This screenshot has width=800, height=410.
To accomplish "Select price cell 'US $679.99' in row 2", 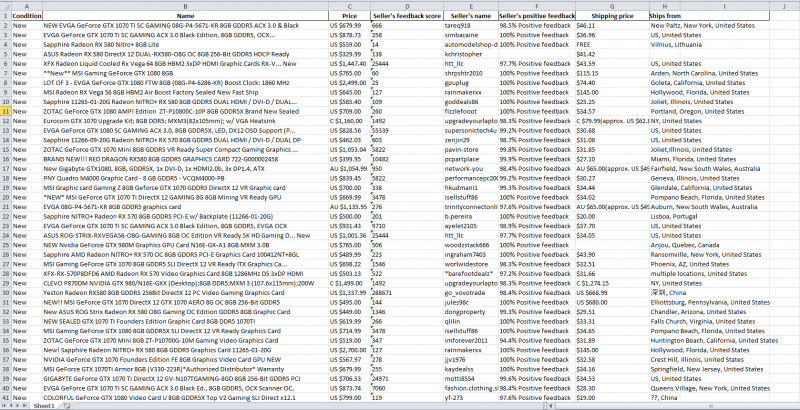I will click(349, 25).
